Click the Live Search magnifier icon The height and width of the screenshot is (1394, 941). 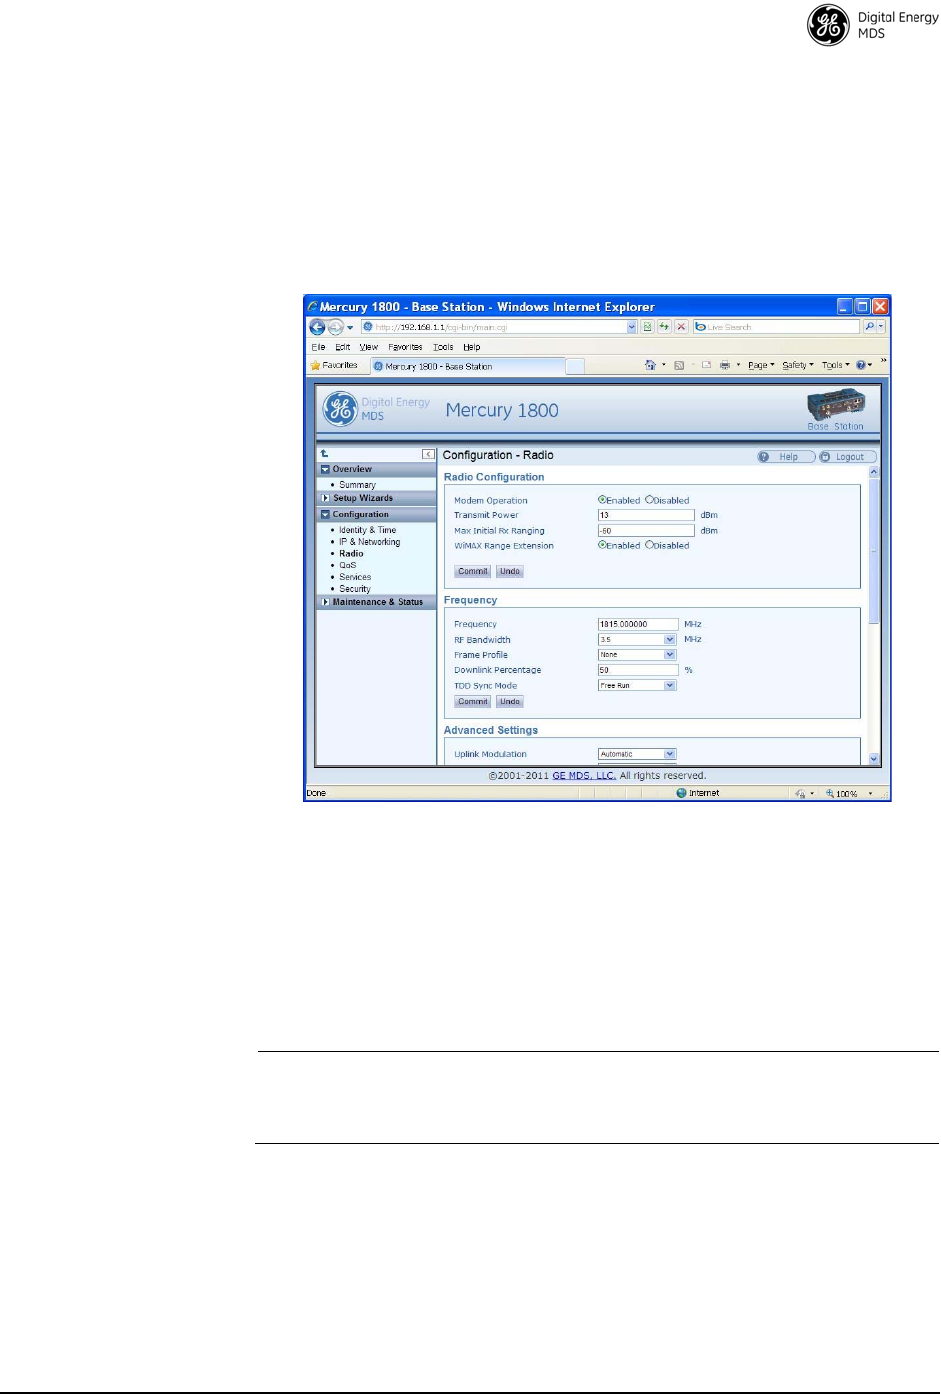pyautogui.click(x=869, y=327)
